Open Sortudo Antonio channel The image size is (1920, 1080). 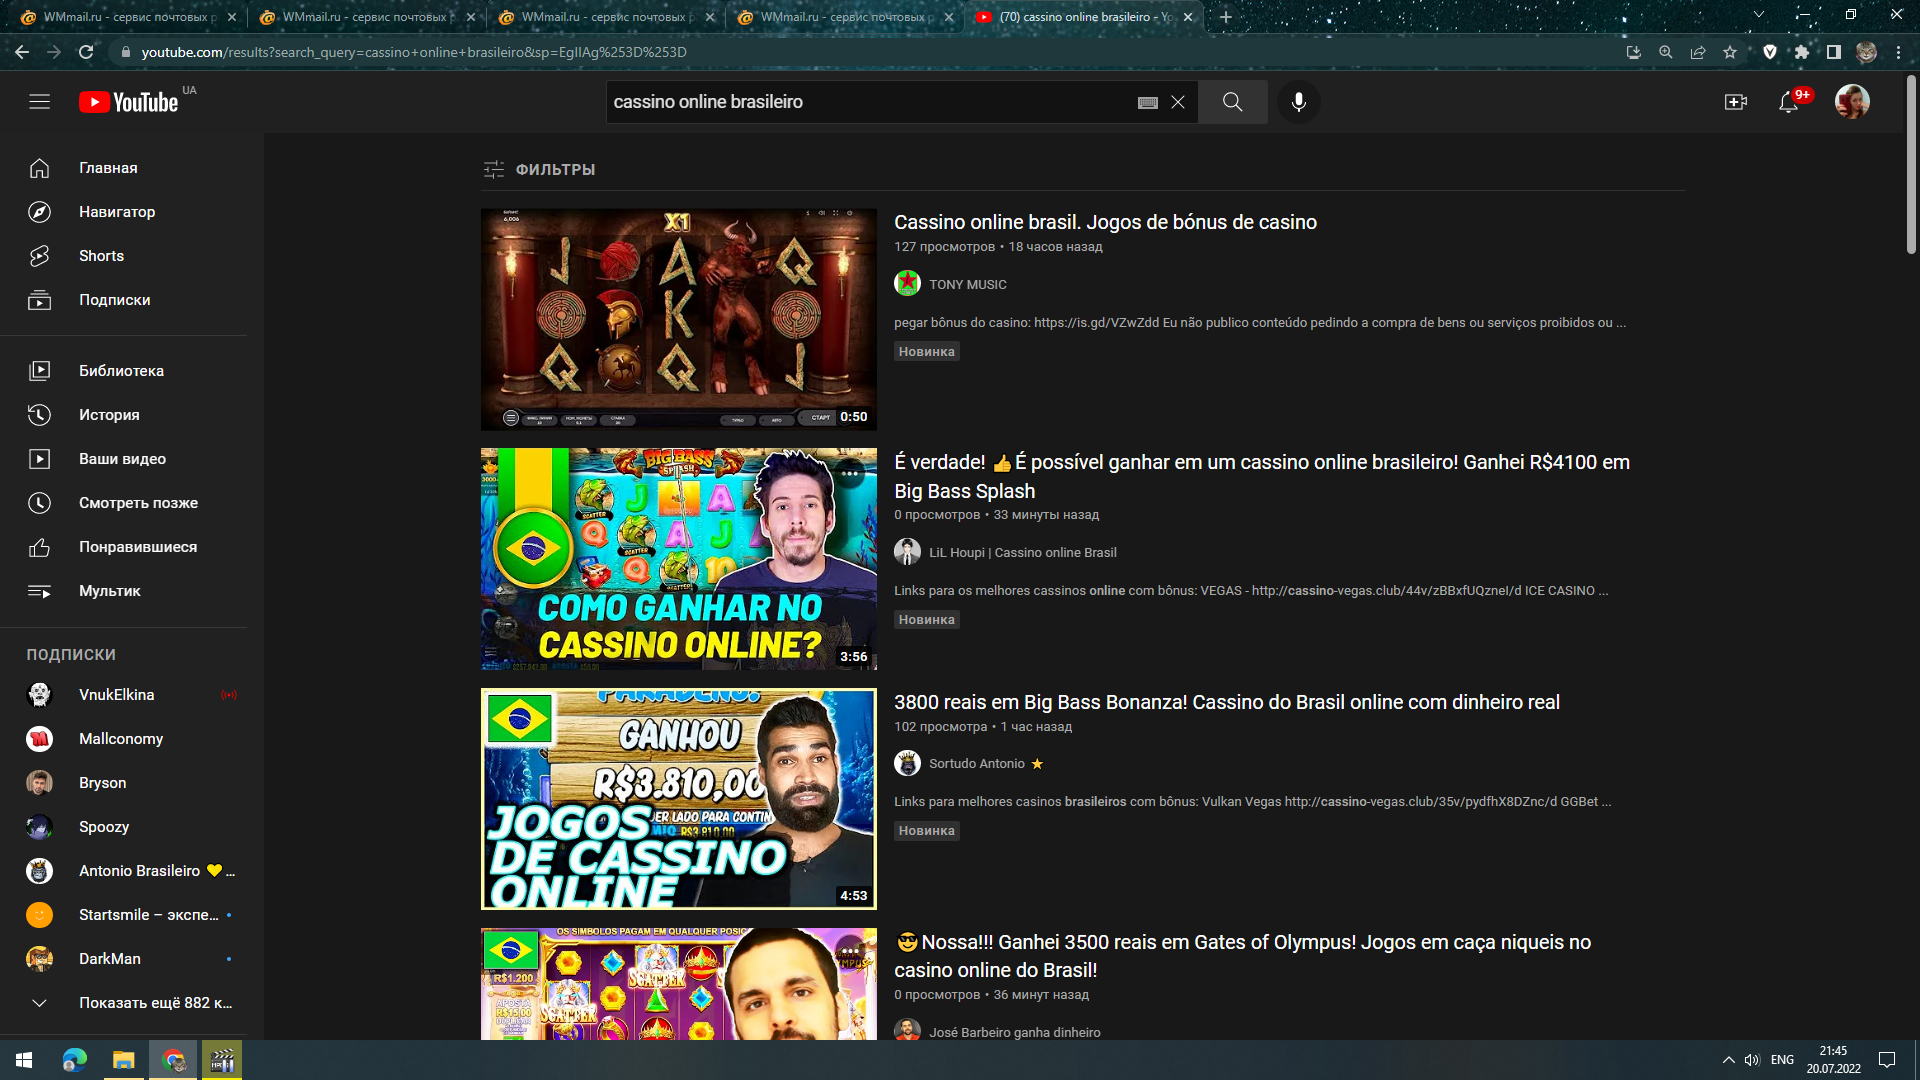[x=976, y=764]
